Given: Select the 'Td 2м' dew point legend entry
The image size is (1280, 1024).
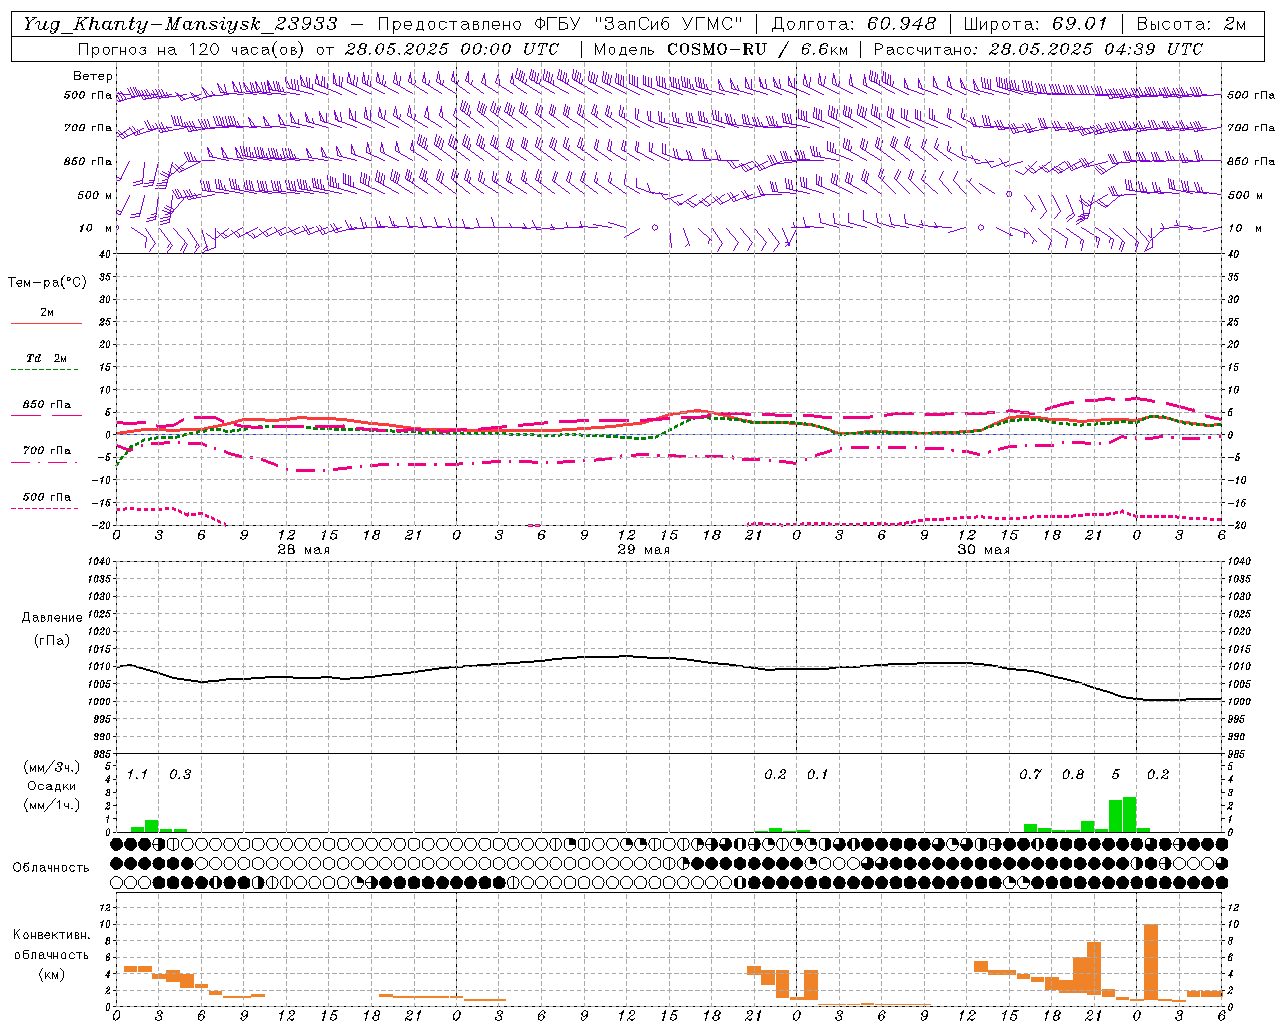Looking at the screenshot, I should (47, 358).
